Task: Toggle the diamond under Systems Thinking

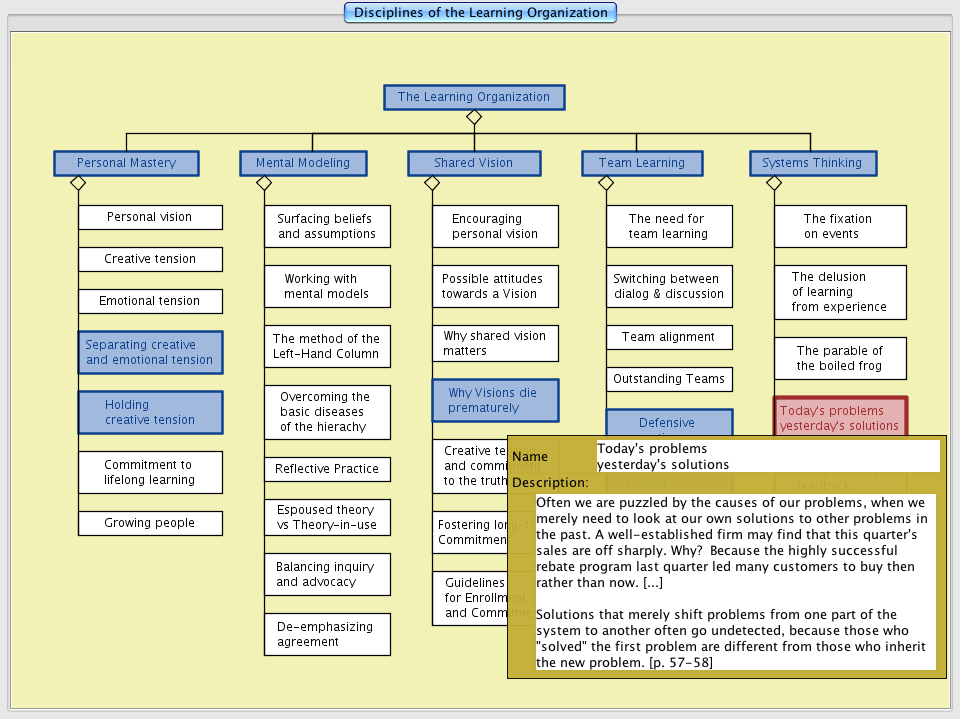Action: click(774, 183)
